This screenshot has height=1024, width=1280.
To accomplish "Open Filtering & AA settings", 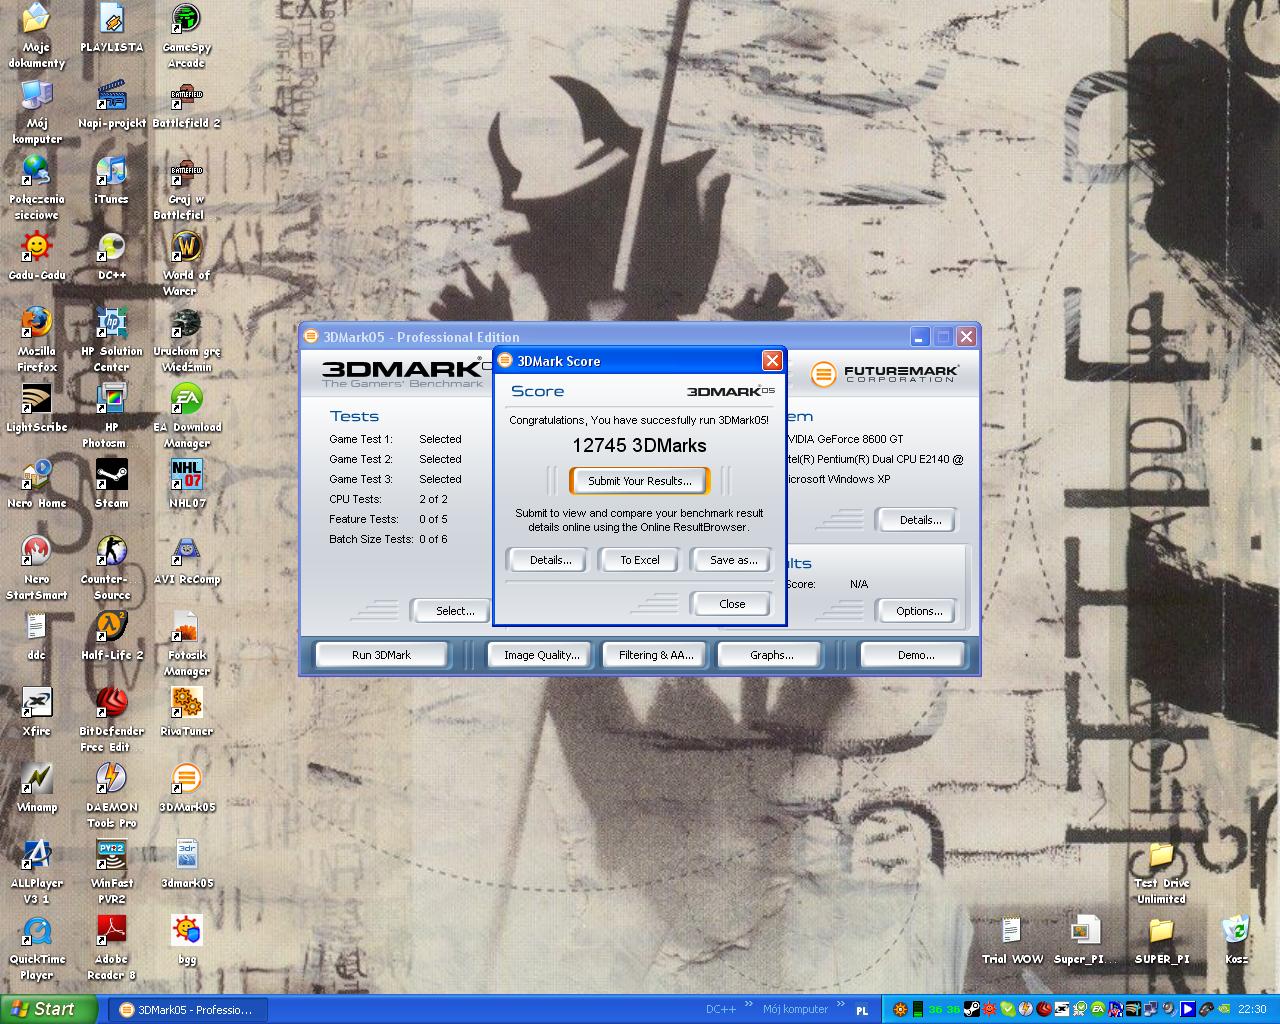I will coord(655,655).
